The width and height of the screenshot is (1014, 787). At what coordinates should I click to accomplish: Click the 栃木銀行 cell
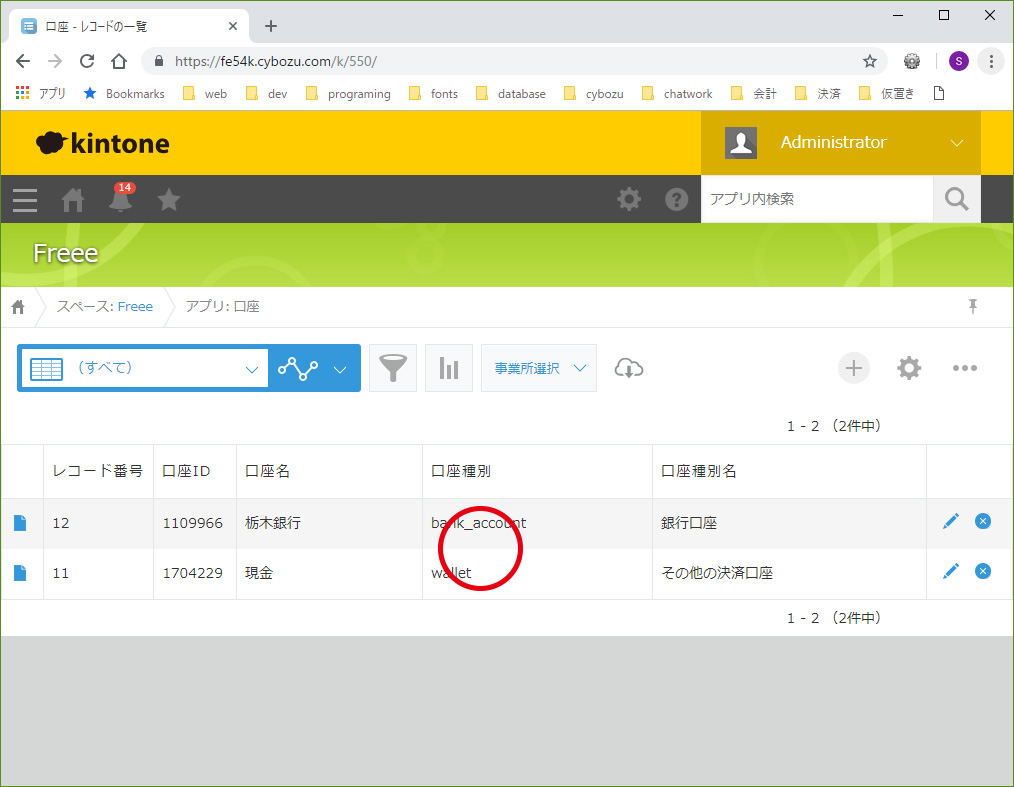click(329, 523)
